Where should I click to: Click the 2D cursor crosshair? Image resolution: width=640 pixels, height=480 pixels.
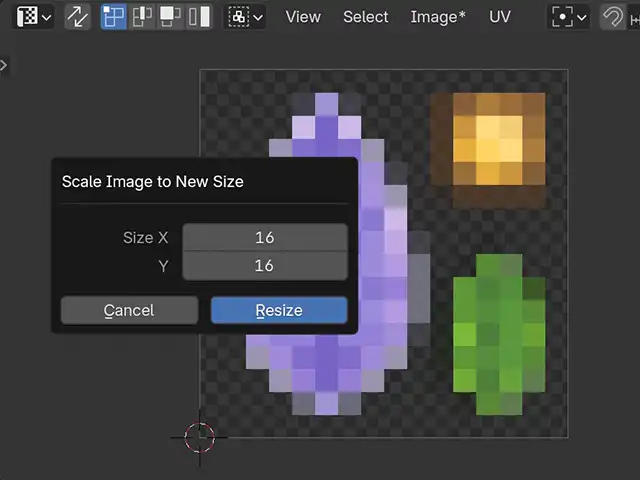point(199,438)
